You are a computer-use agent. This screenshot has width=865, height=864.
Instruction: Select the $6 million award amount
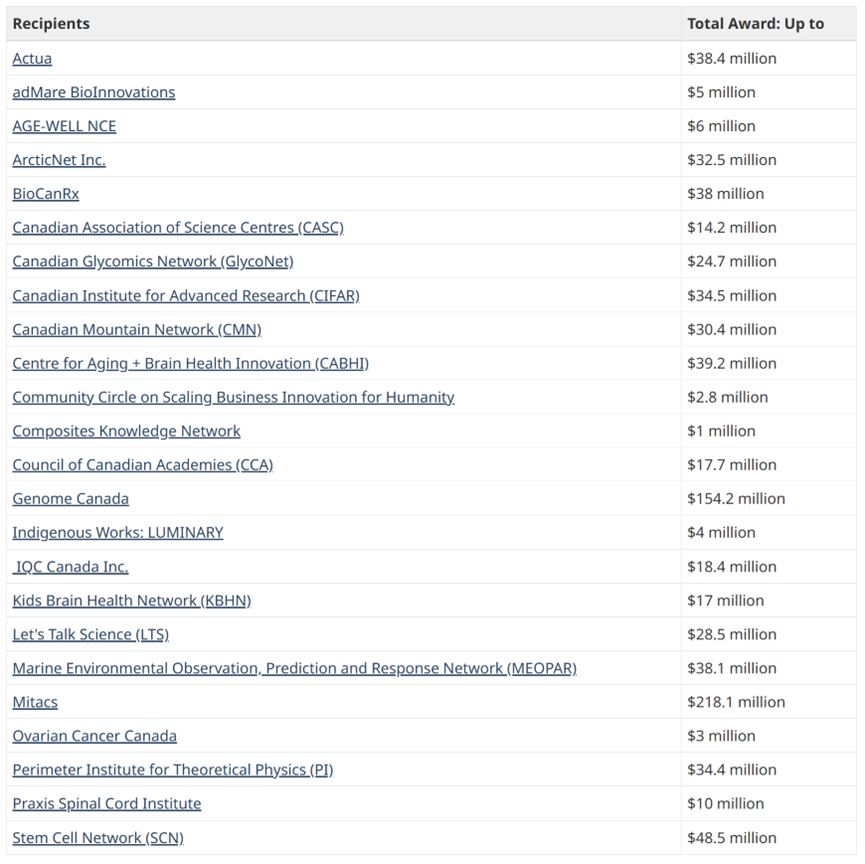[722, 126]
